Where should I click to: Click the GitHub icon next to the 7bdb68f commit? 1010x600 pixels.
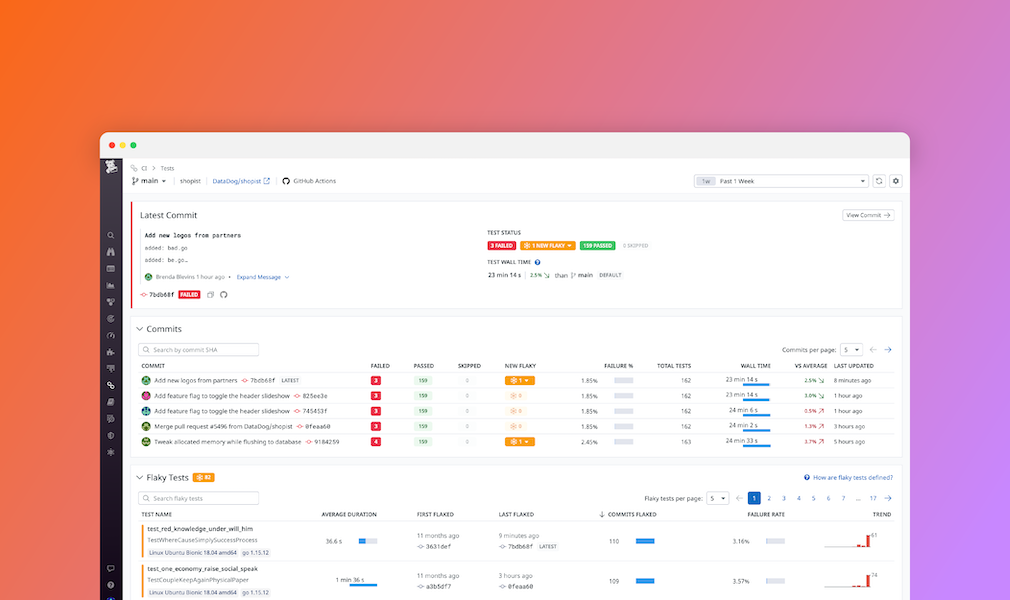pos(224,294)
